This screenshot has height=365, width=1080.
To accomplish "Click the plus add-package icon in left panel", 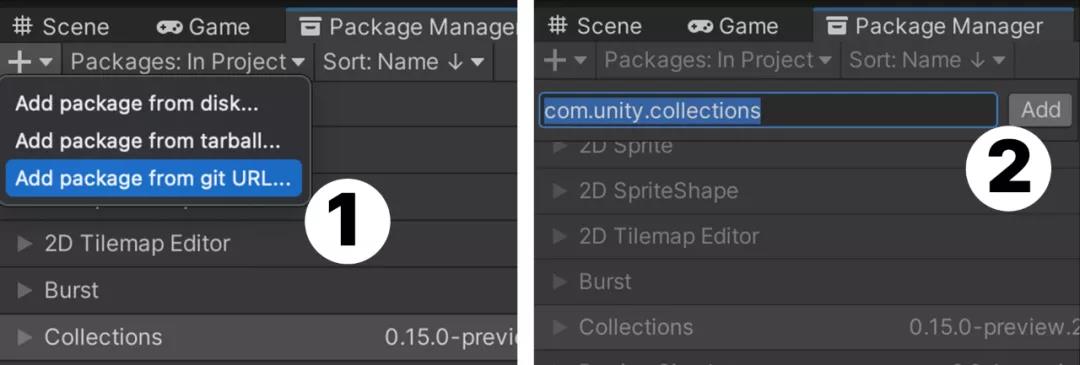I will click(20, 61).
